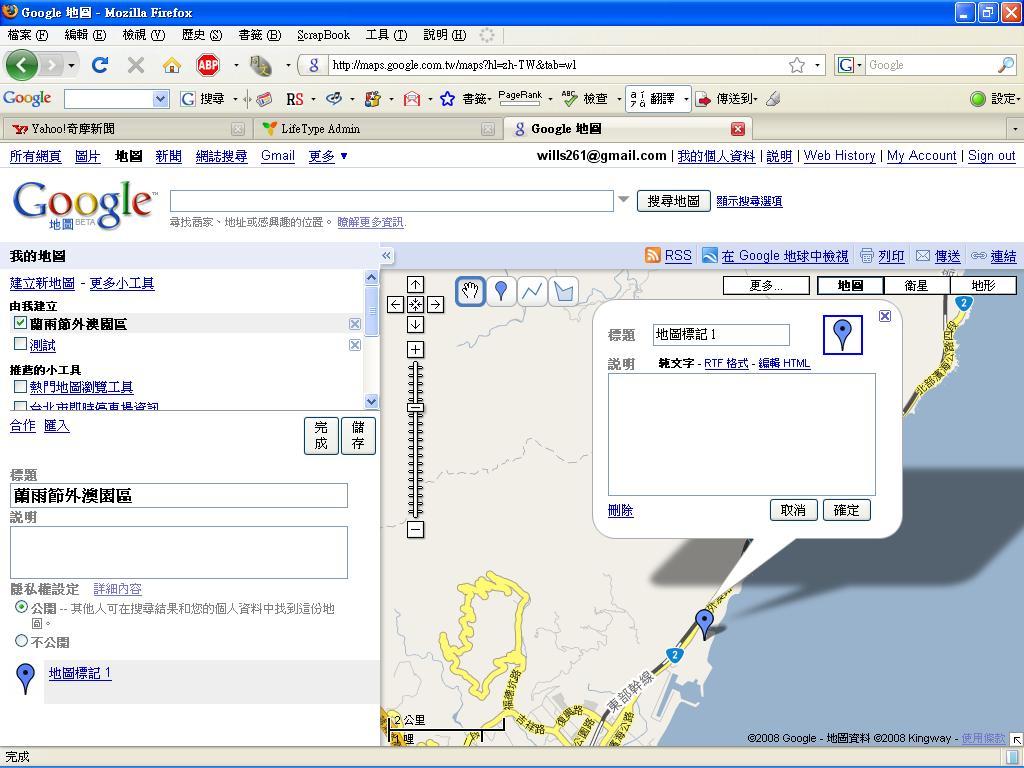Close the Google 地圖 tab
The image size is (1024, 768).
coord(738,129)
